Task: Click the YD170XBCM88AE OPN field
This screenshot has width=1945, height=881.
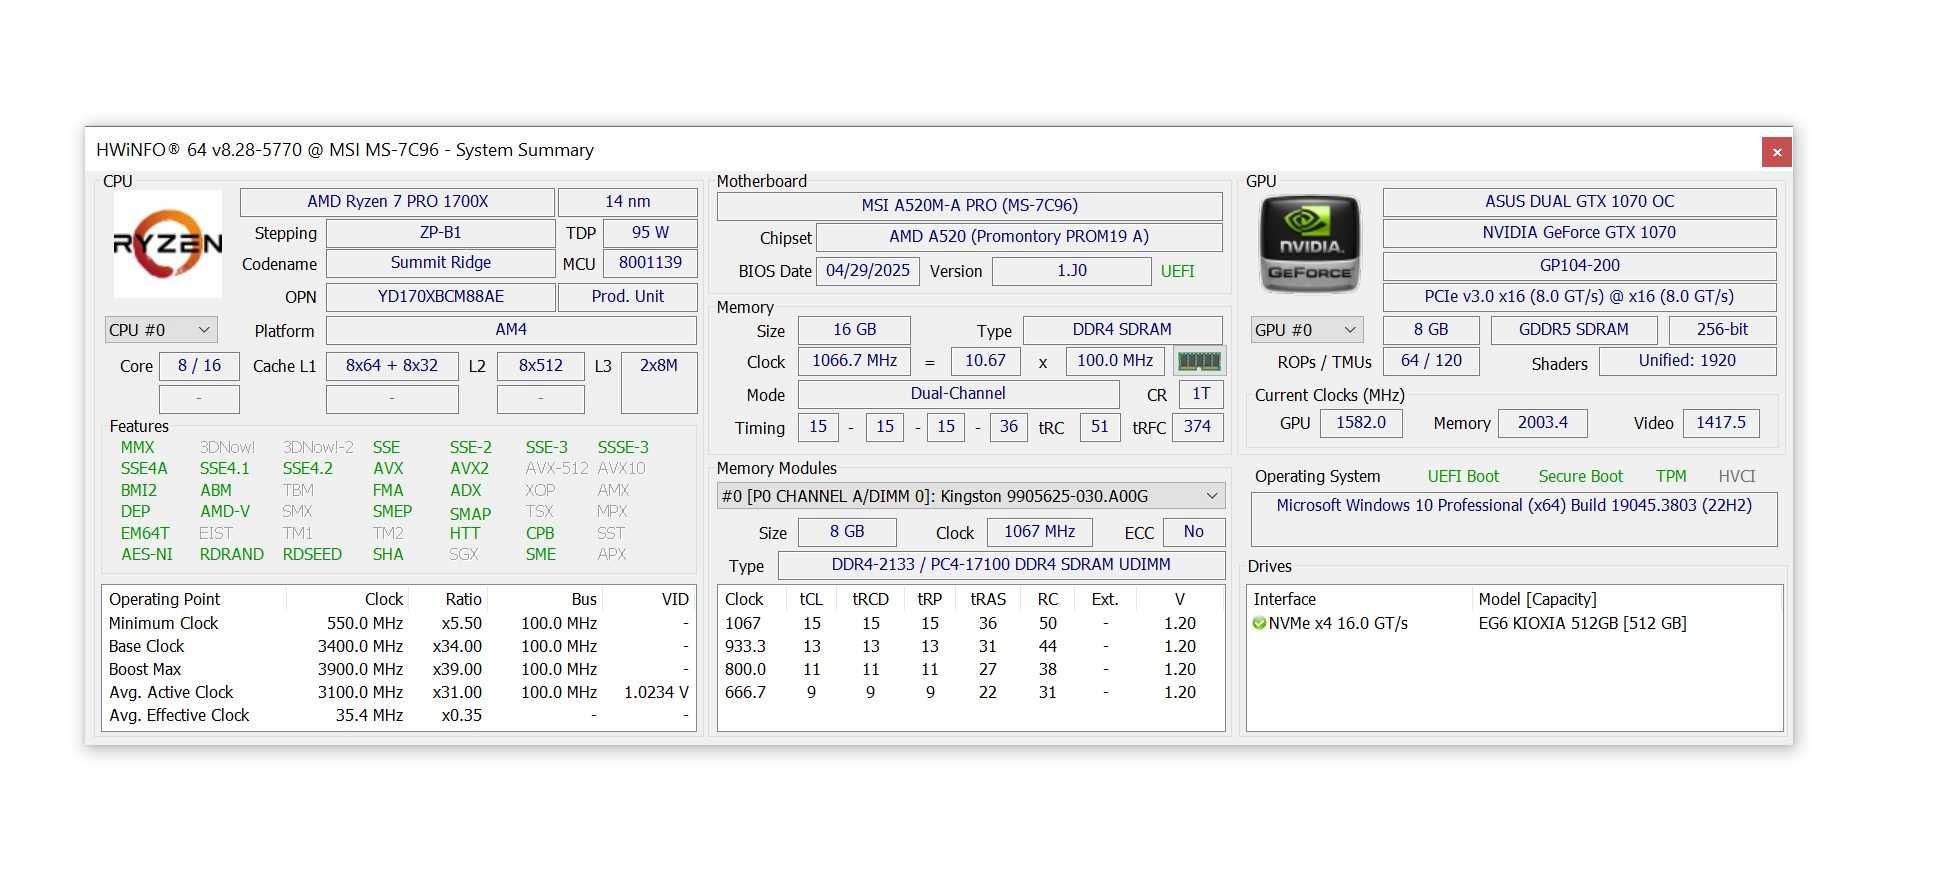Action: (440, 297)
